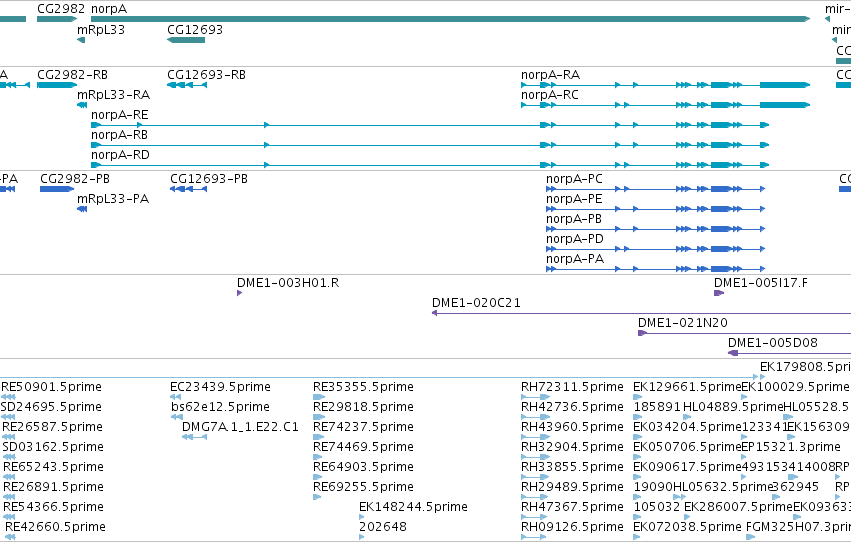This screenshot has width=851, height=542.
Task: Click the norpA-PE protein label
Action: [574, 199]
